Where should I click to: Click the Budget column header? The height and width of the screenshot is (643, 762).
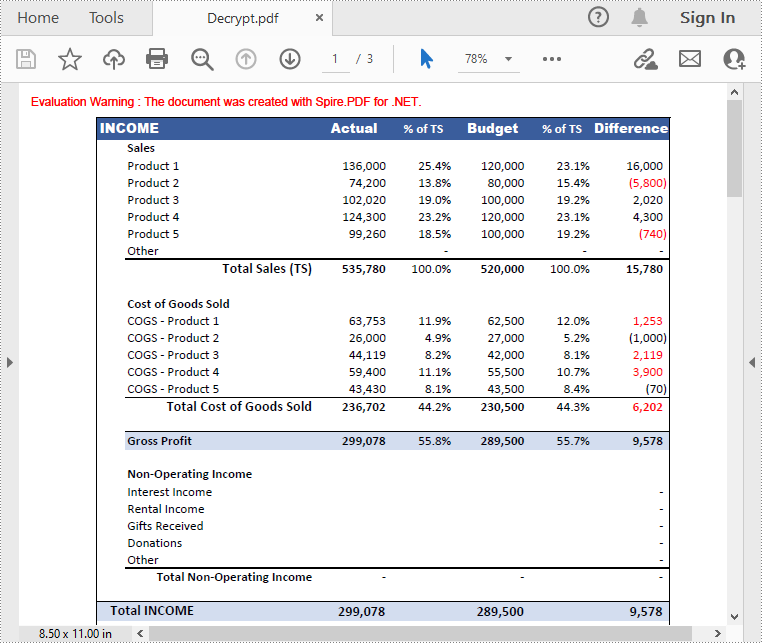click(492, 128)
